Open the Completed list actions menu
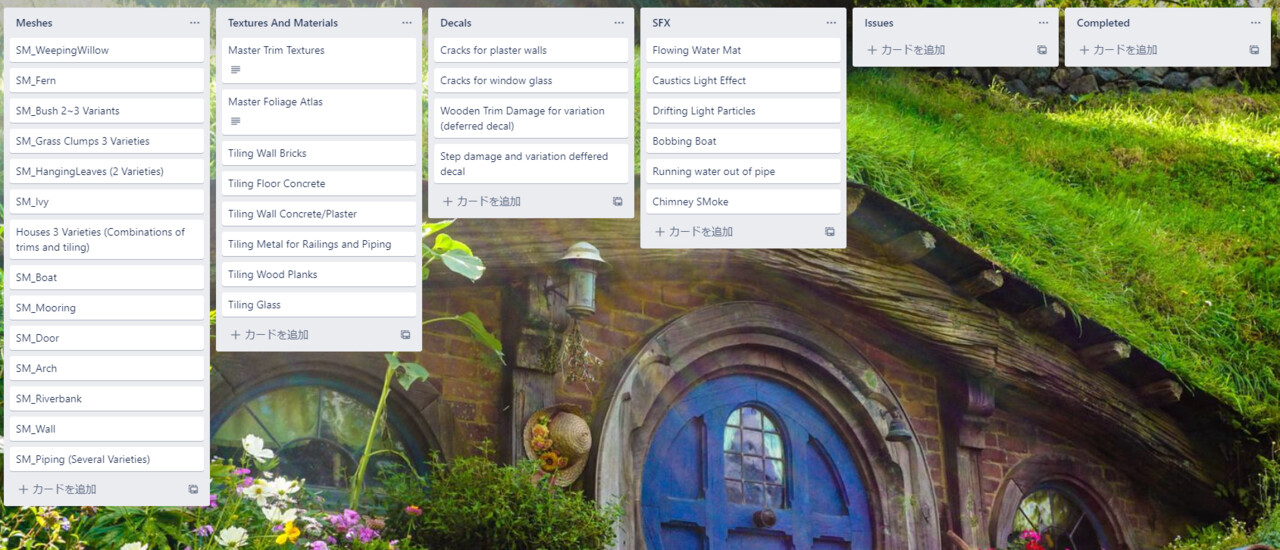 pos(1255,23)
